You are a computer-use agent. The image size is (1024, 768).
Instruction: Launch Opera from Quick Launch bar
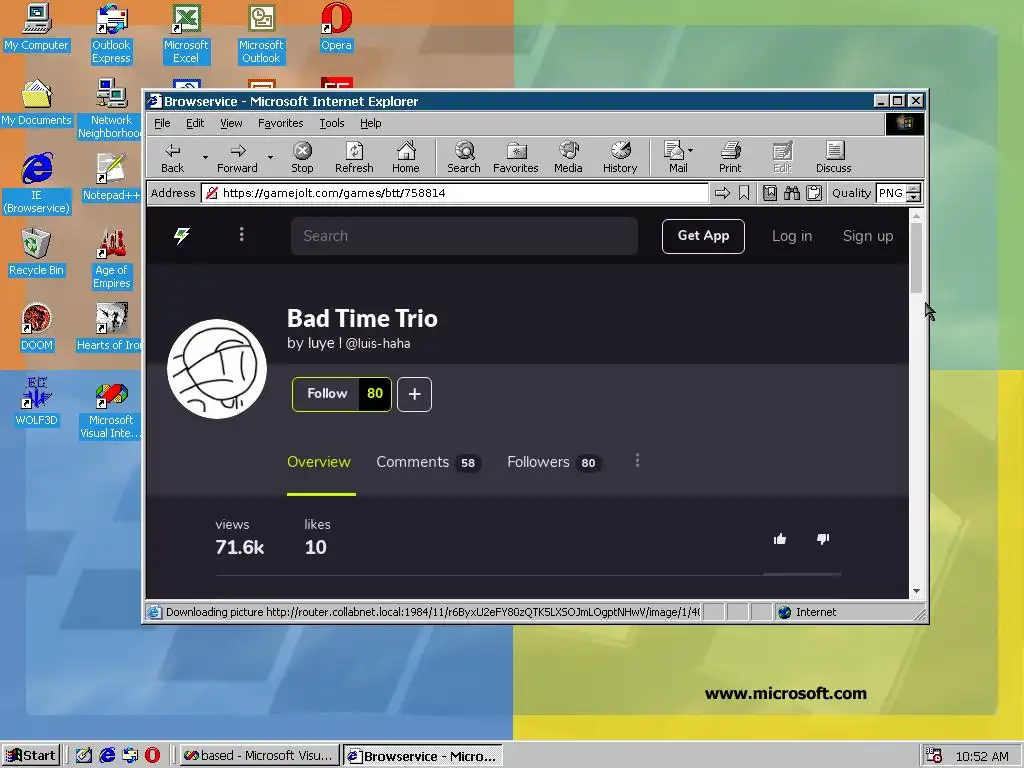pos(152,756)
